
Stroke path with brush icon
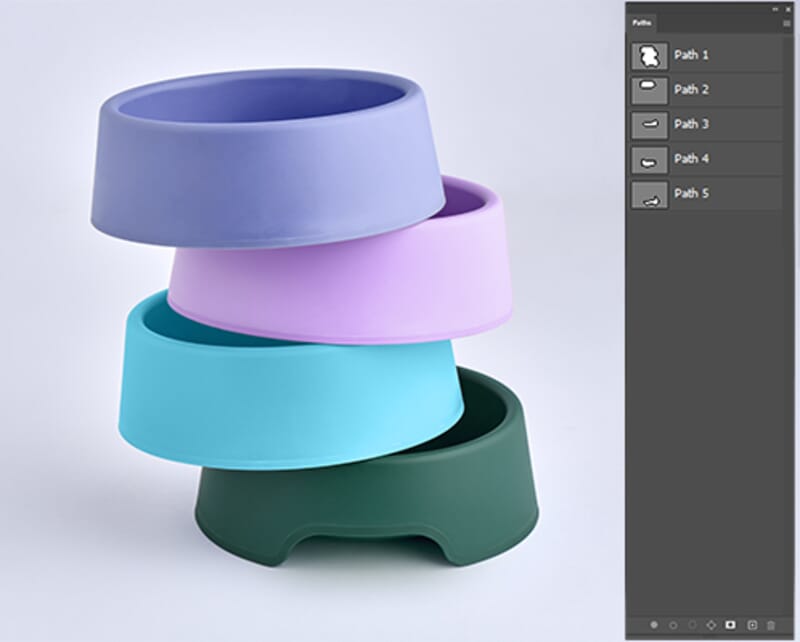673,625
